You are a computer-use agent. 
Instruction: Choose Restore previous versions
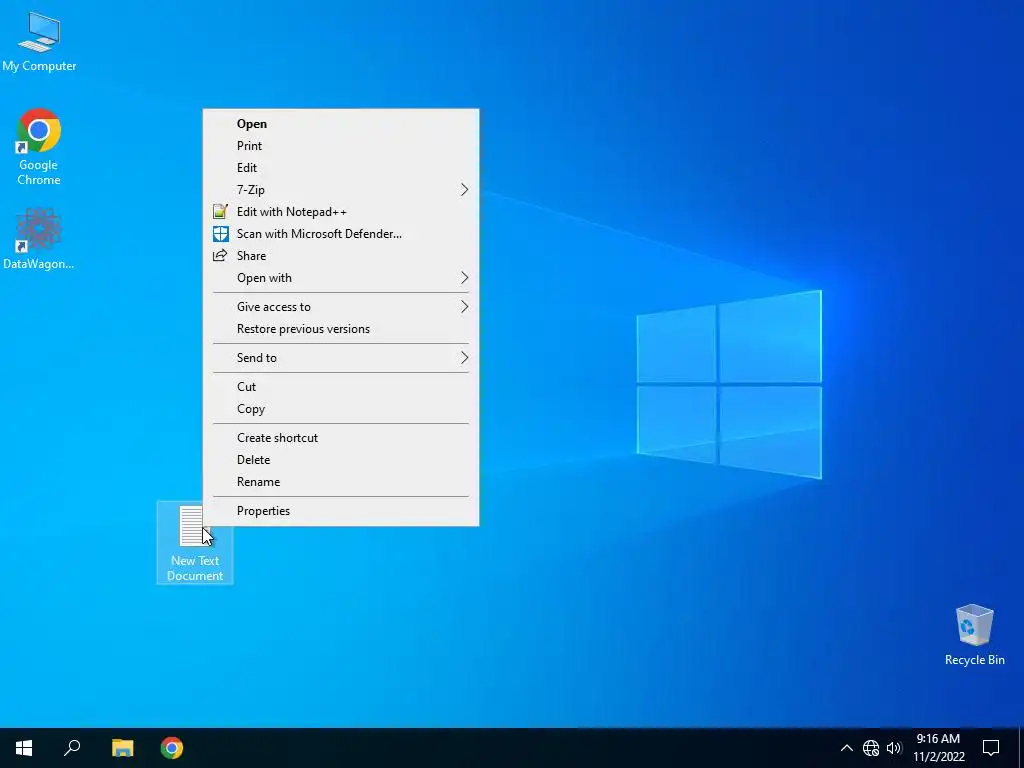pos(341,328)
